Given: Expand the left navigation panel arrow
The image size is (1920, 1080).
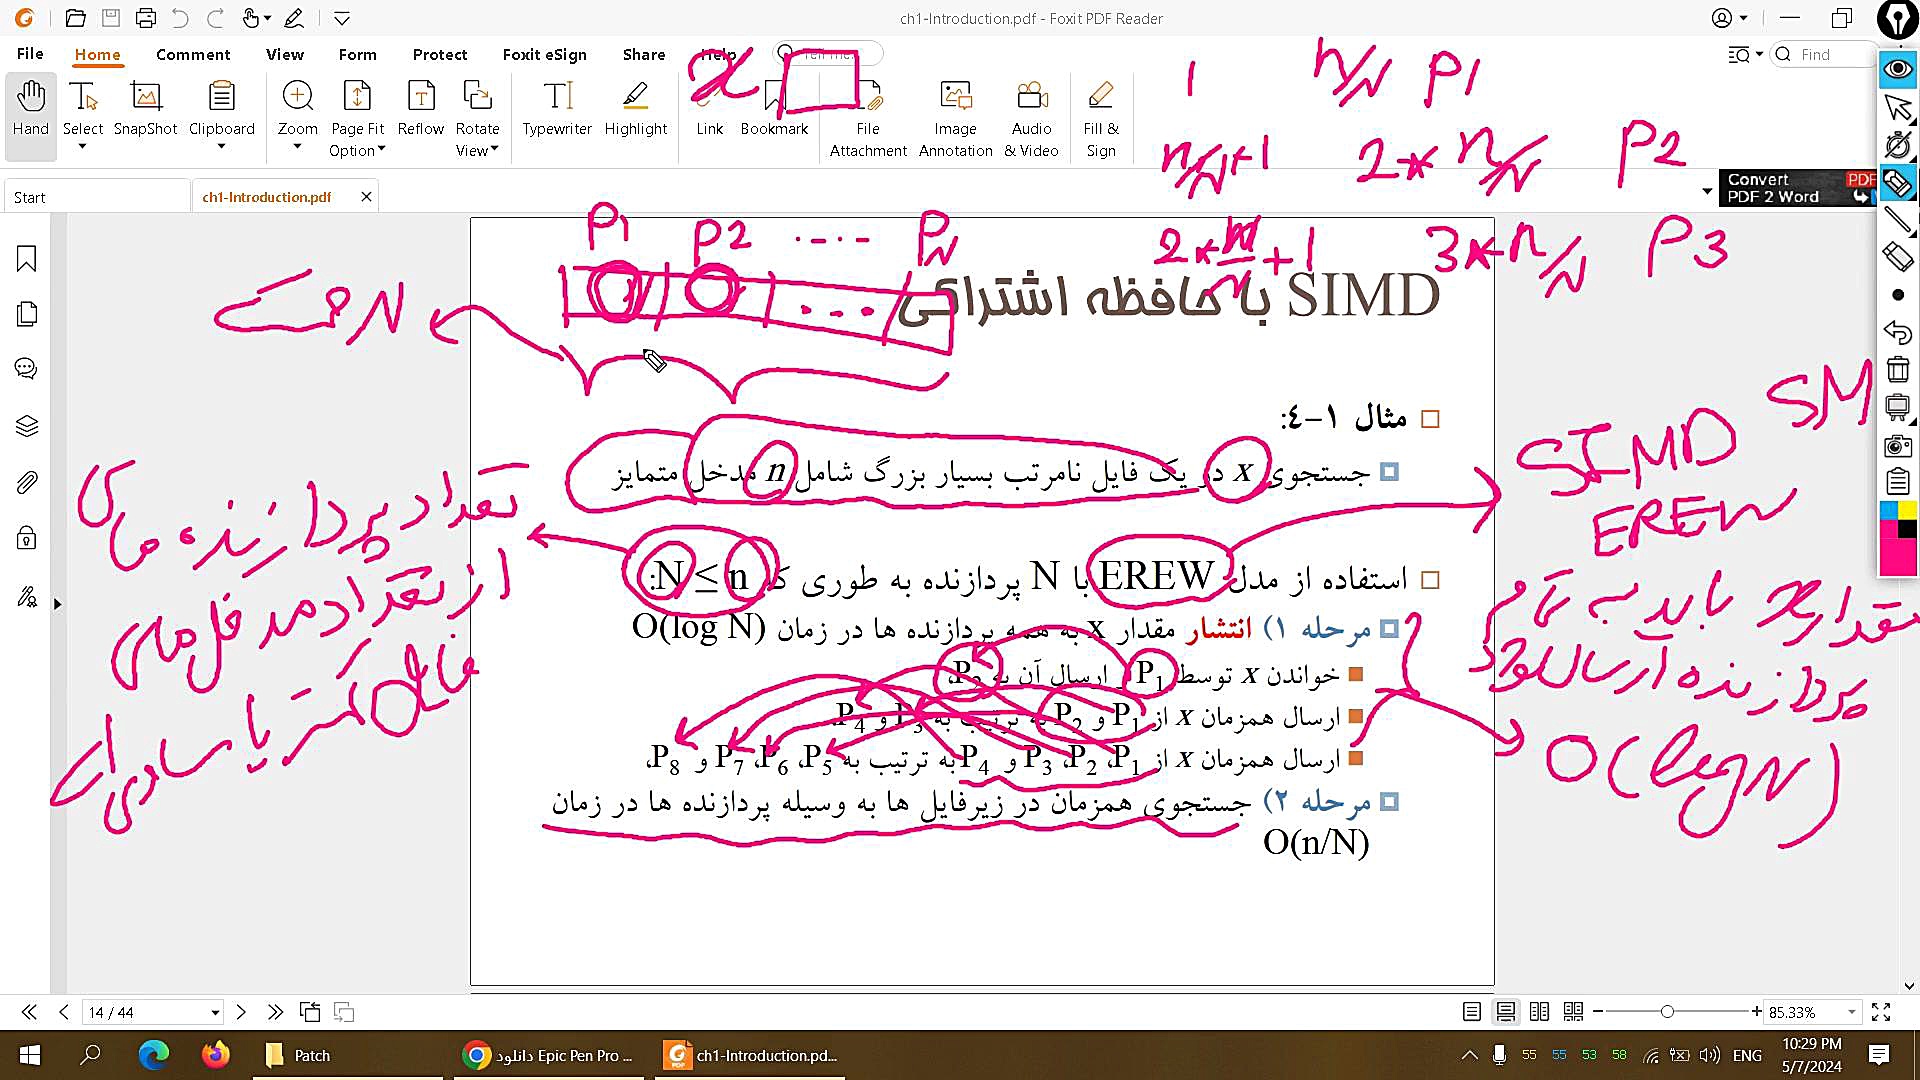Looking at the screenshot, I should pos(57,604).
